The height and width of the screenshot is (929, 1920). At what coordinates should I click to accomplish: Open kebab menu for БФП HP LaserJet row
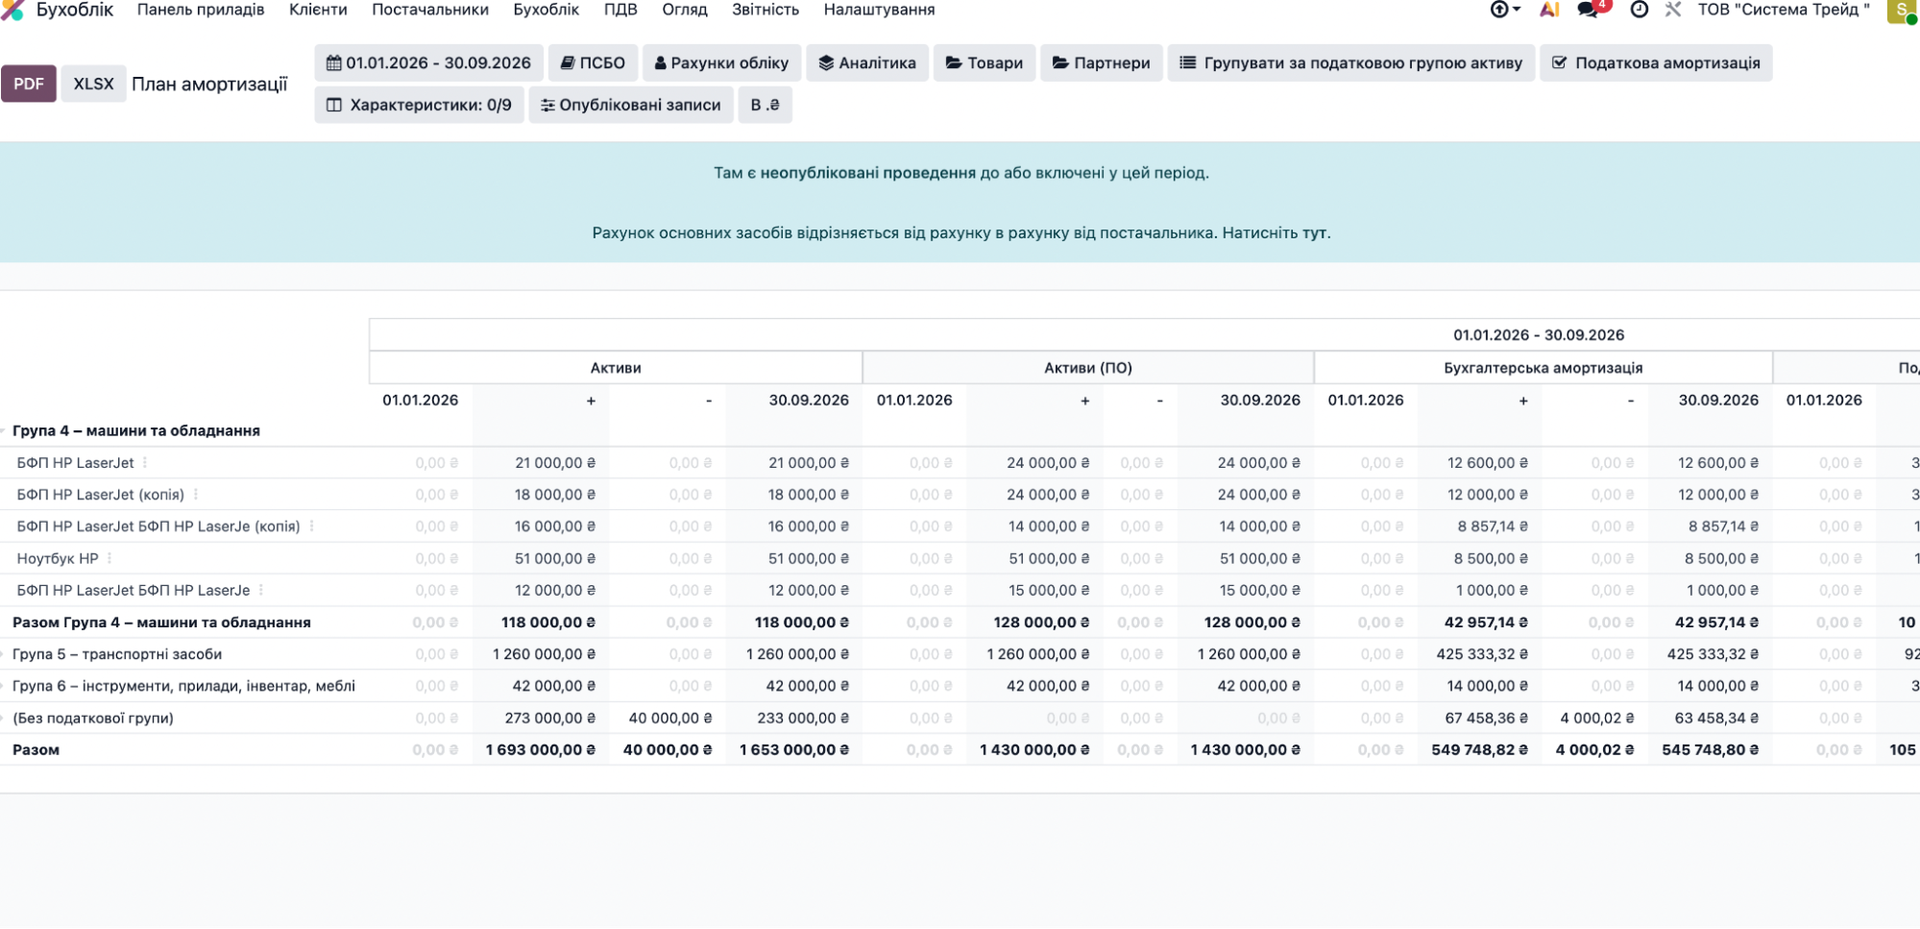pyautogui.click(x=145, y=463)
